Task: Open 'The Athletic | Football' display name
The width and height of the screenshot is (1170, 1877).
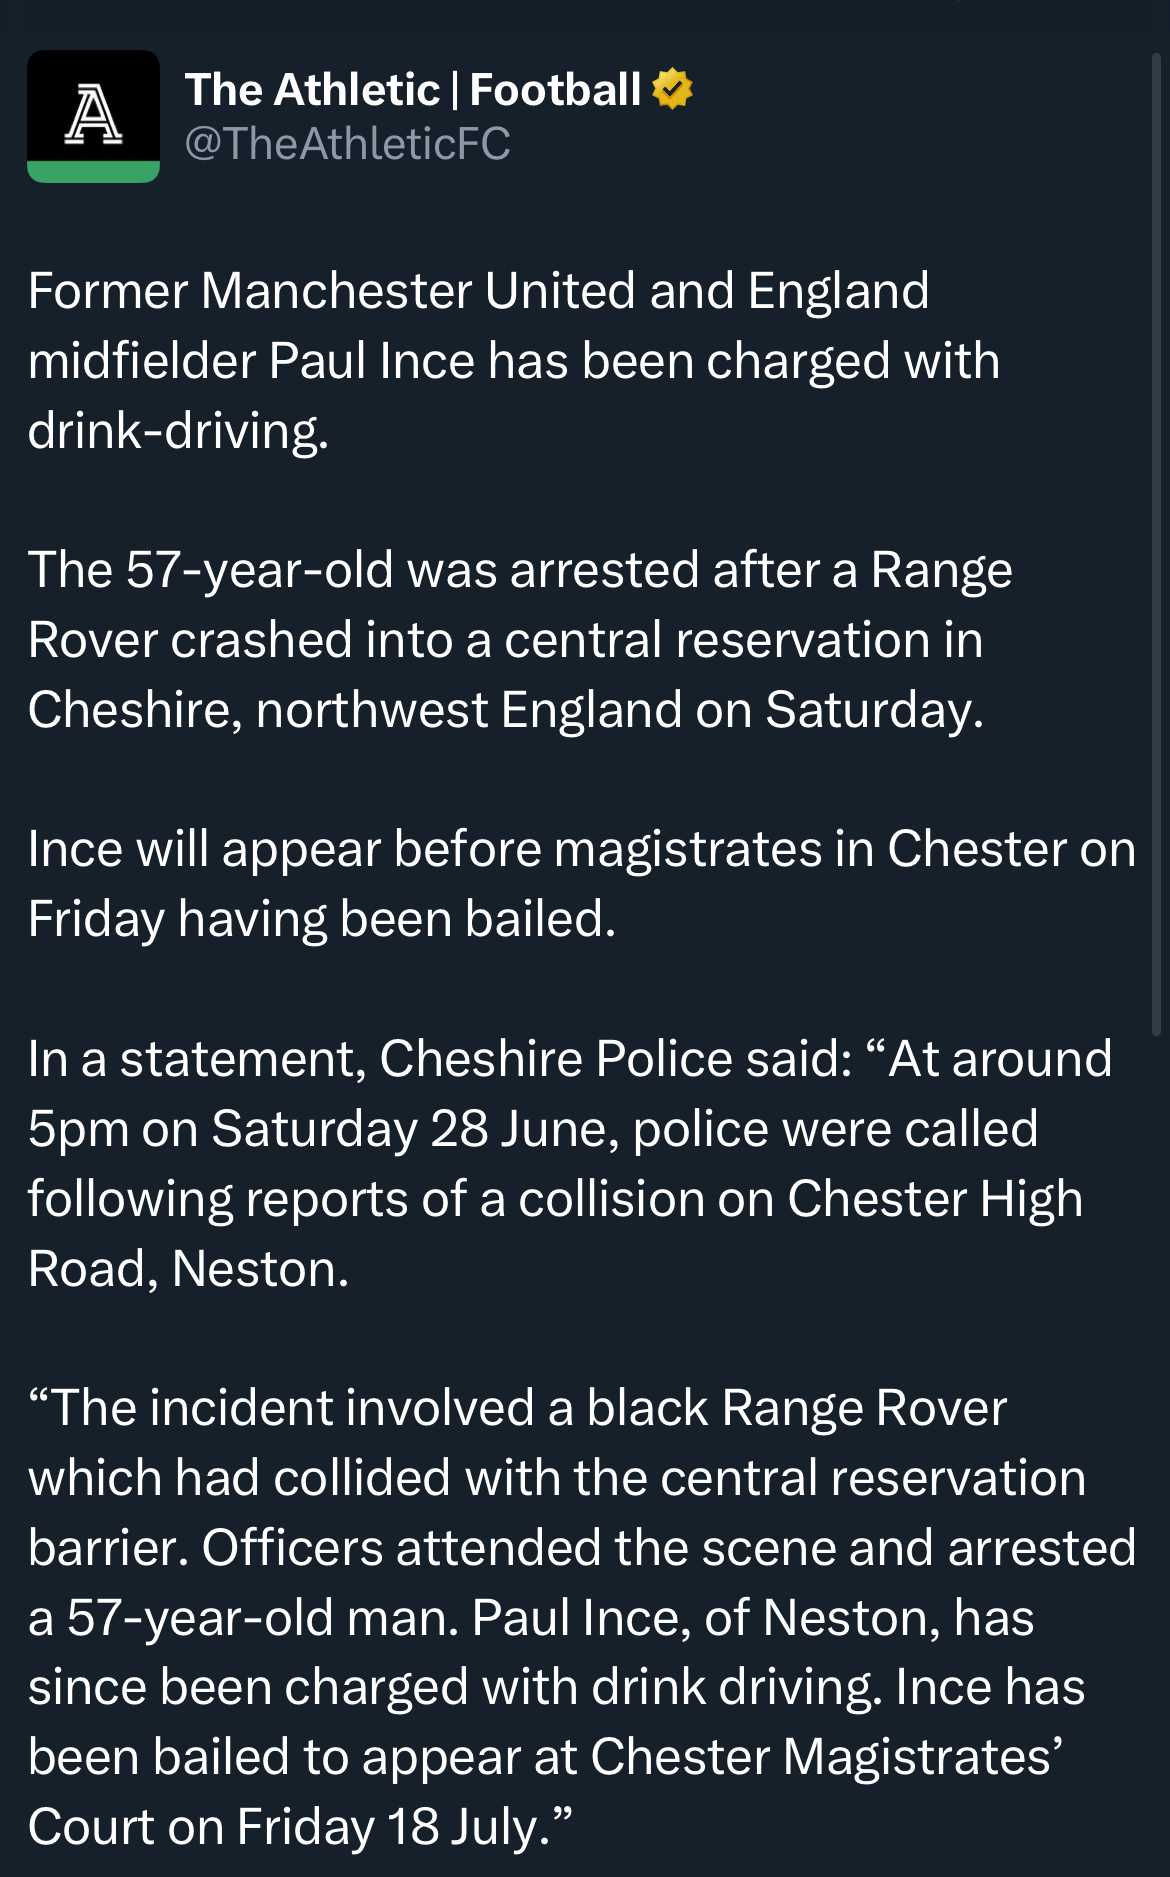Action: click(x=413, y=90)
